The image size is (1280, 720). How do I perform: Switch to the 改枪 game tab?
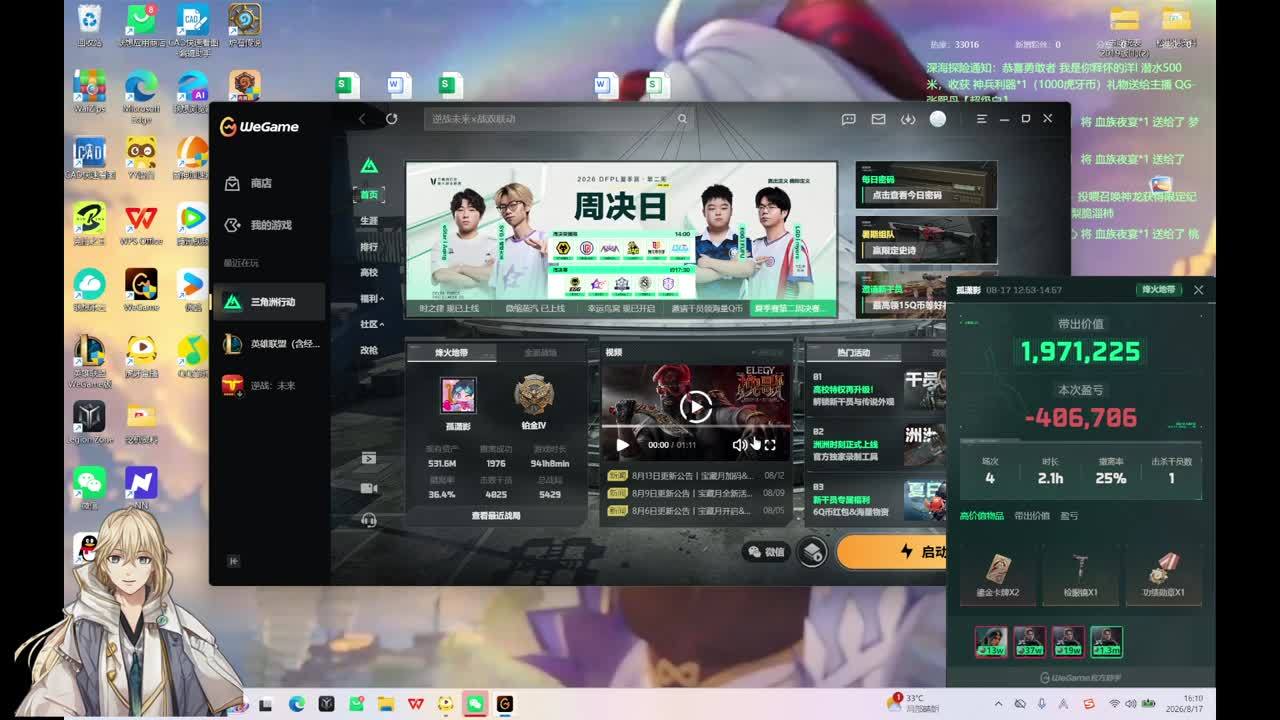[369, 351]
